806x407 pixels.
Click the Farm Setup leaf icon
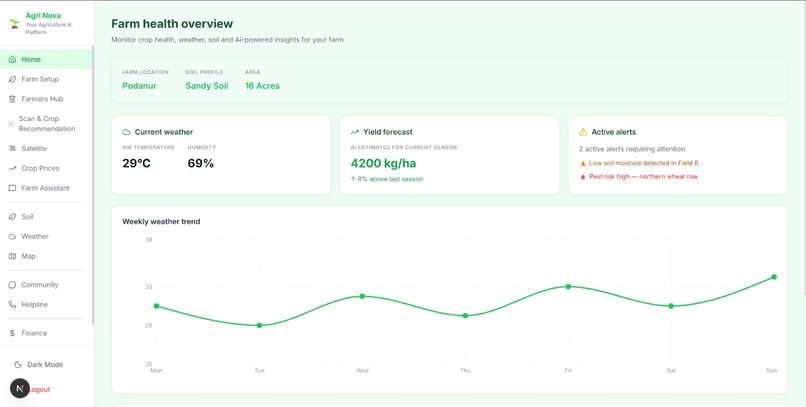[x=12, y=79]
